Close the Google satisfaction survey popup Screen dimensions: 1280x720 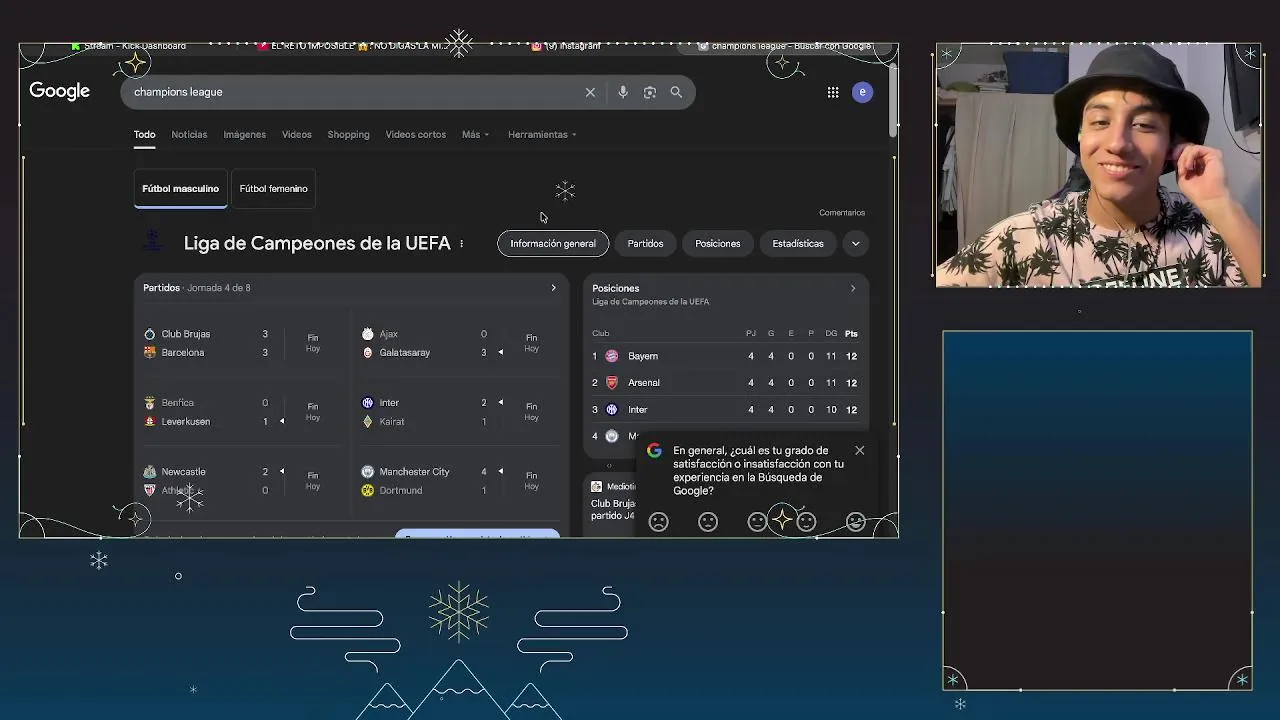[x=859, y=450]
